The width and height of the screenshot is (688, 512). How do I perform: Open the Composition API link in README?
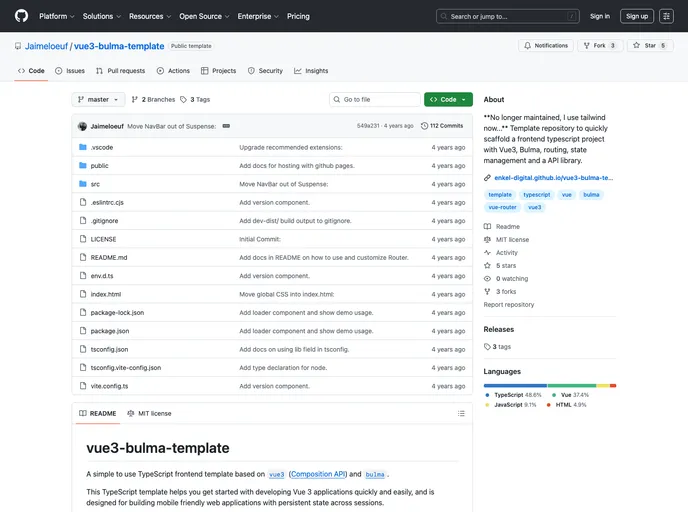(318, 474)
